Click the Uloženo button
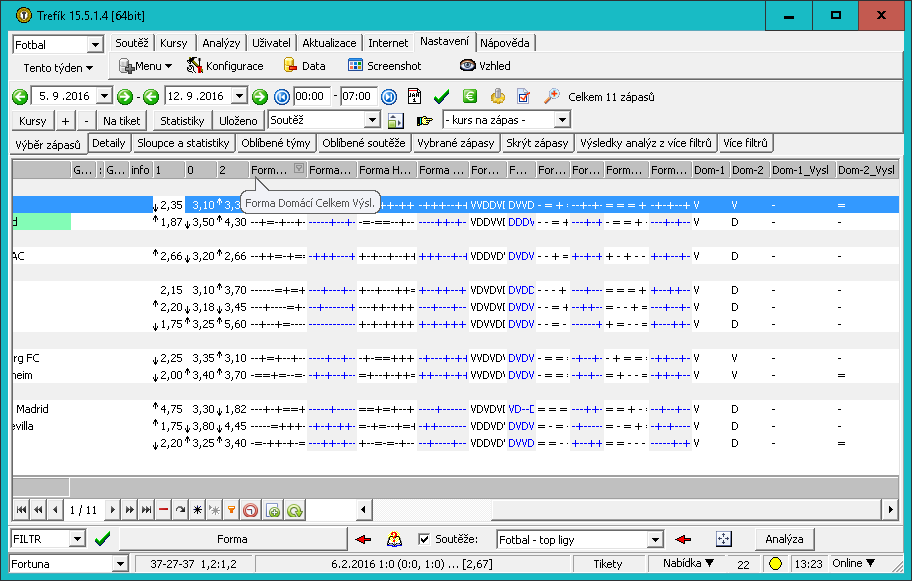This screenshot has height=581, width=912. pos(238,121)
